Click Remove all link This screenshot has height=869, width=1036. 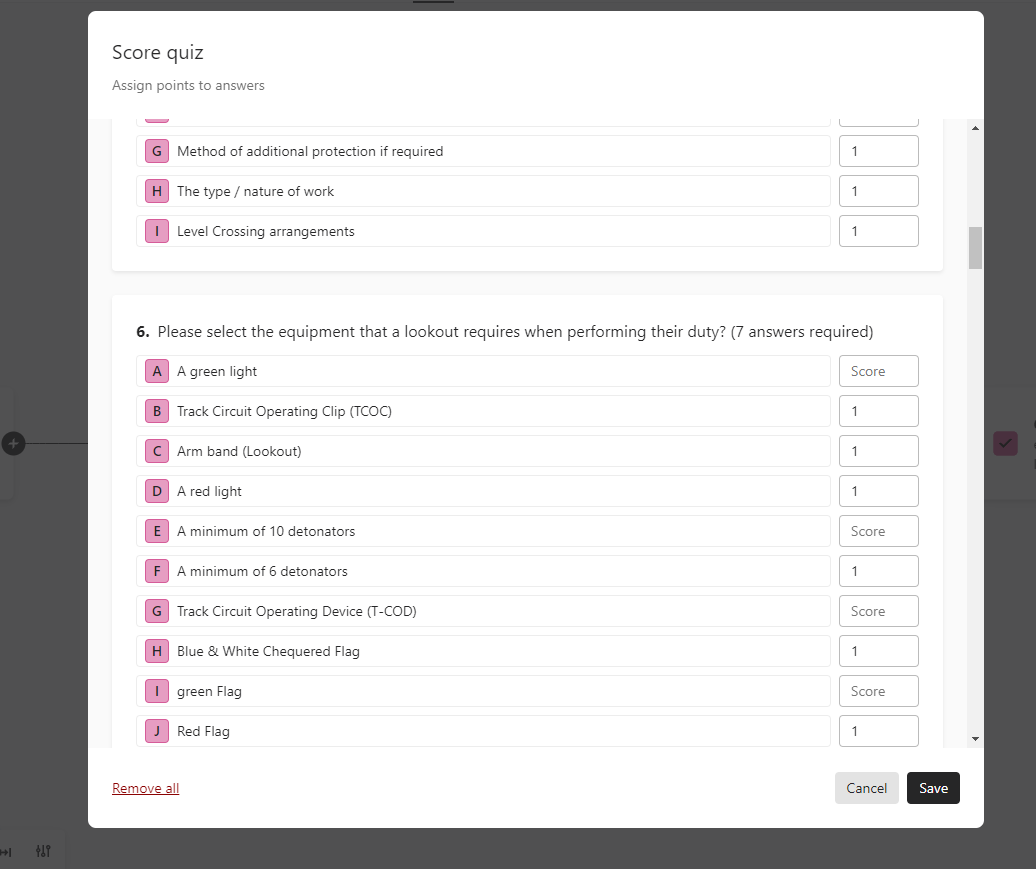[145, 788]
